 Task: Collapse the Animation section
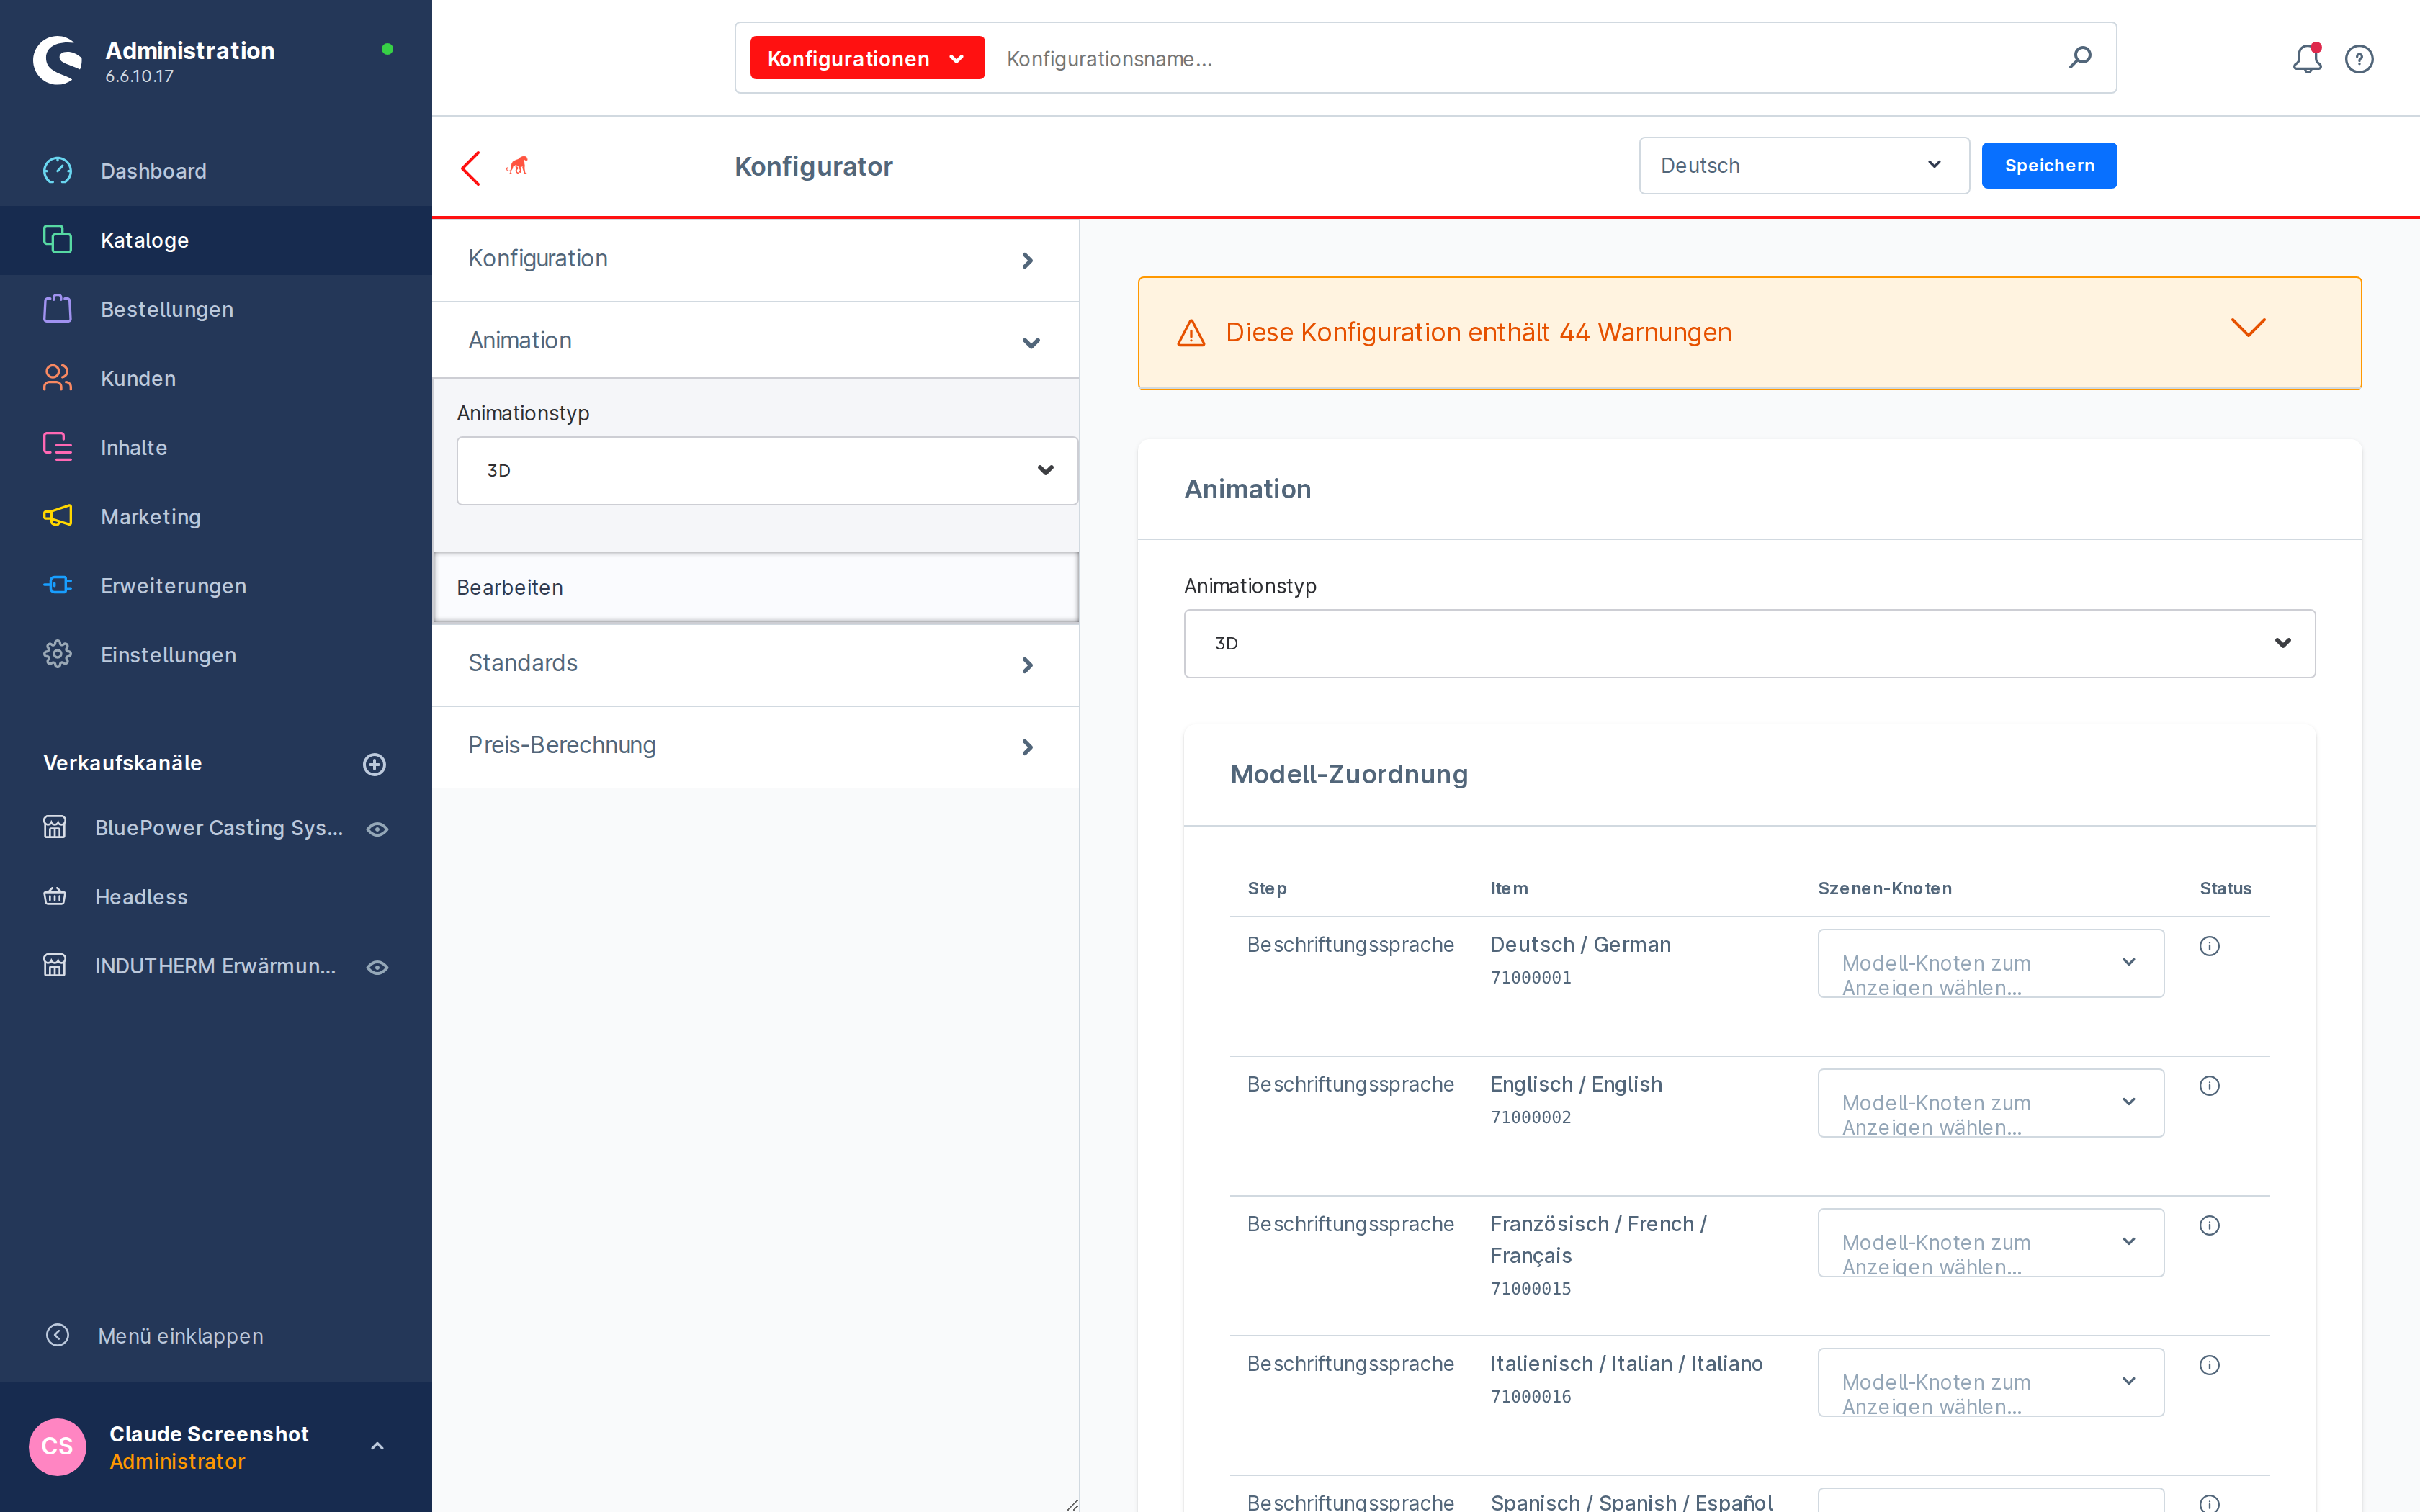(x=755, y=341)
